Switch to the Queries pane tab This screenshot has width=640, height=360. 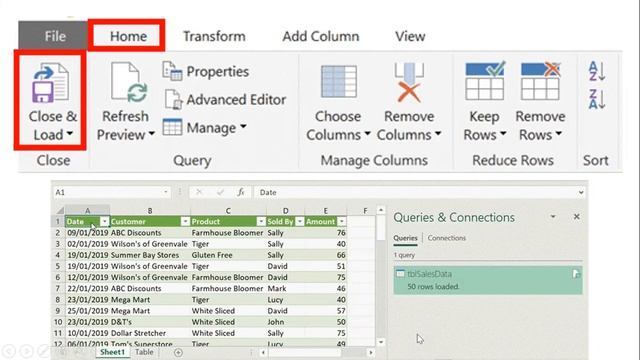(405, 238)
